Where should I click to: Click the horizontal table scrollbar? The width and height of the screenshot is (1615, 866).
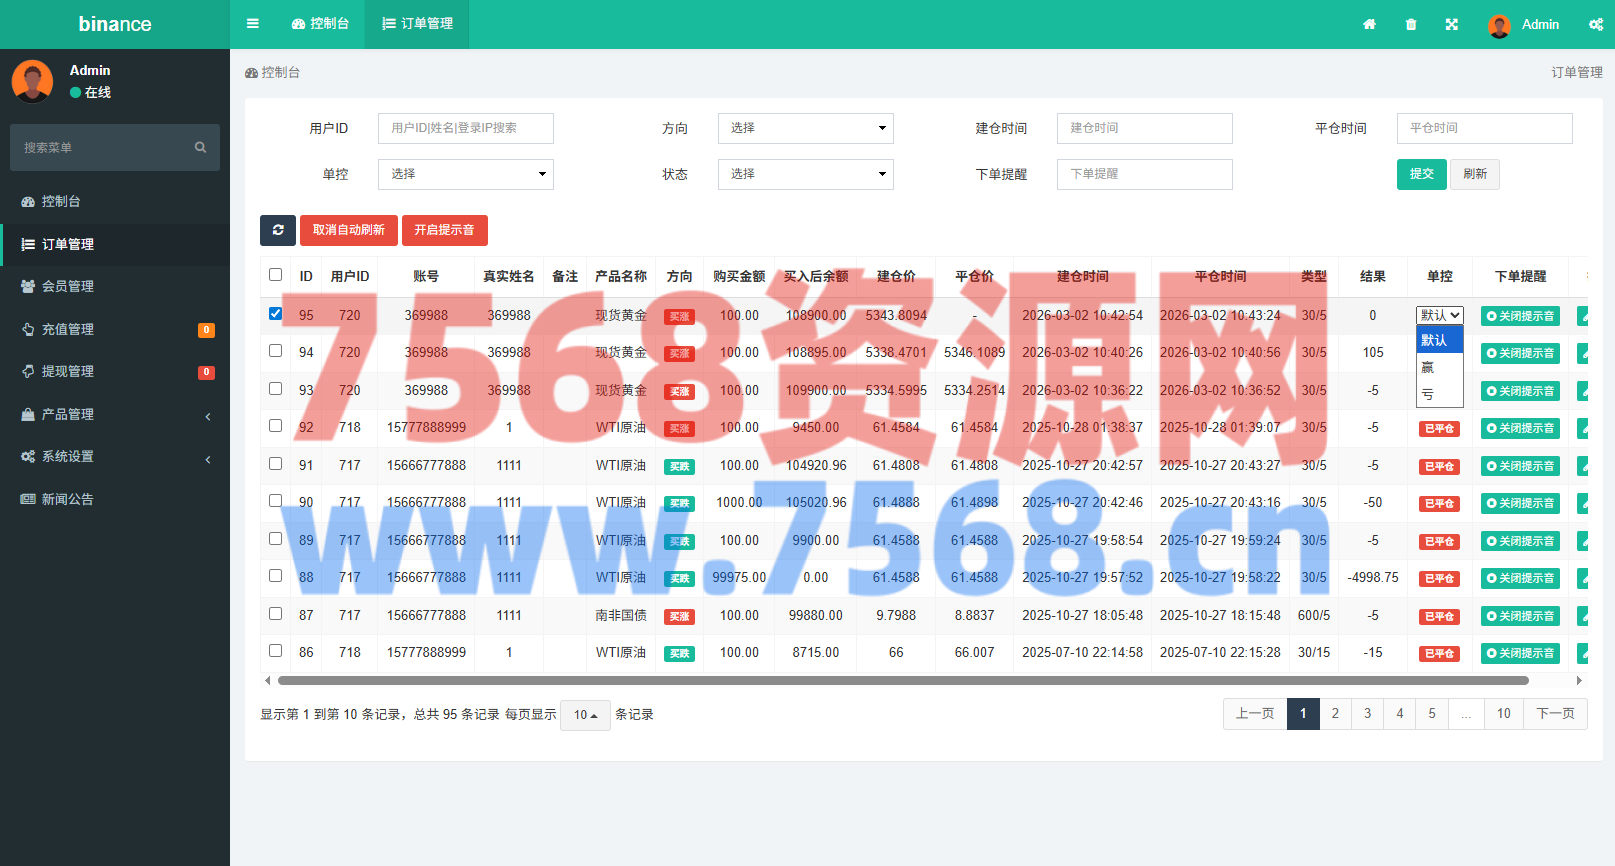pyautogui.click(x=902, y=680)
